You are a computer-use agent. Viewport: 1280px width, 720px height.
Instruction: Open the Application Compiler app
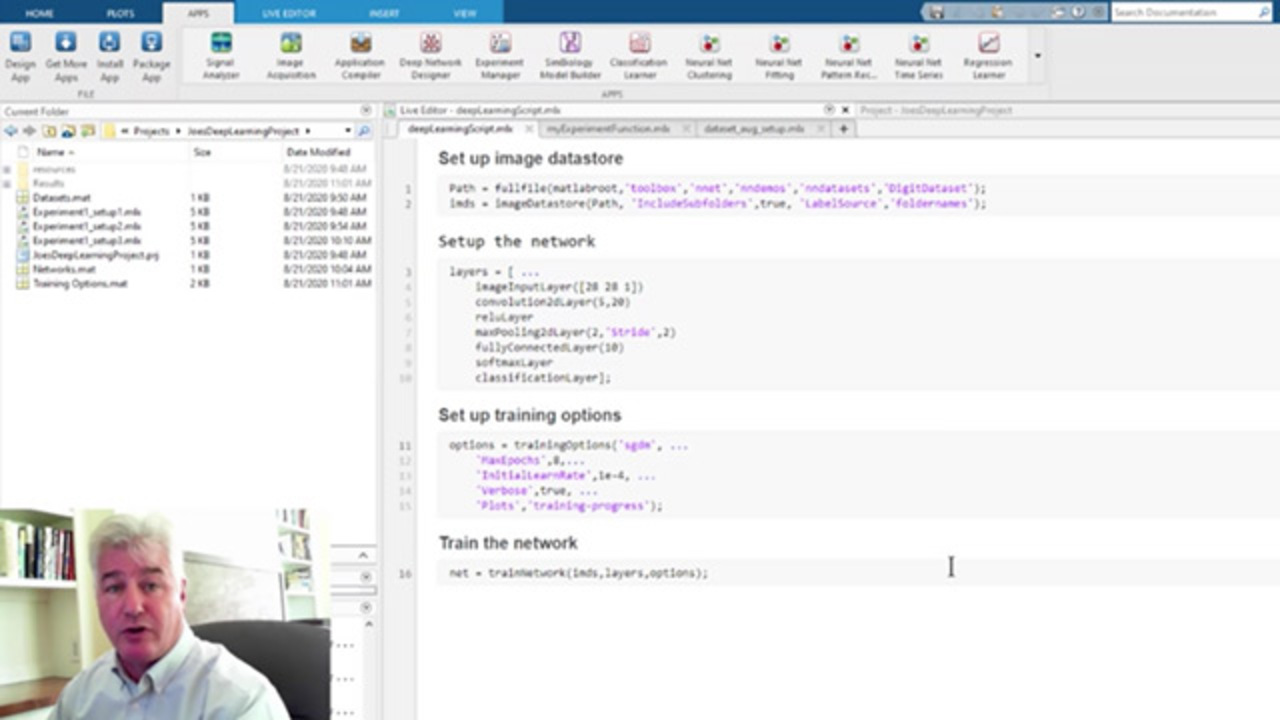coord(360,54)
